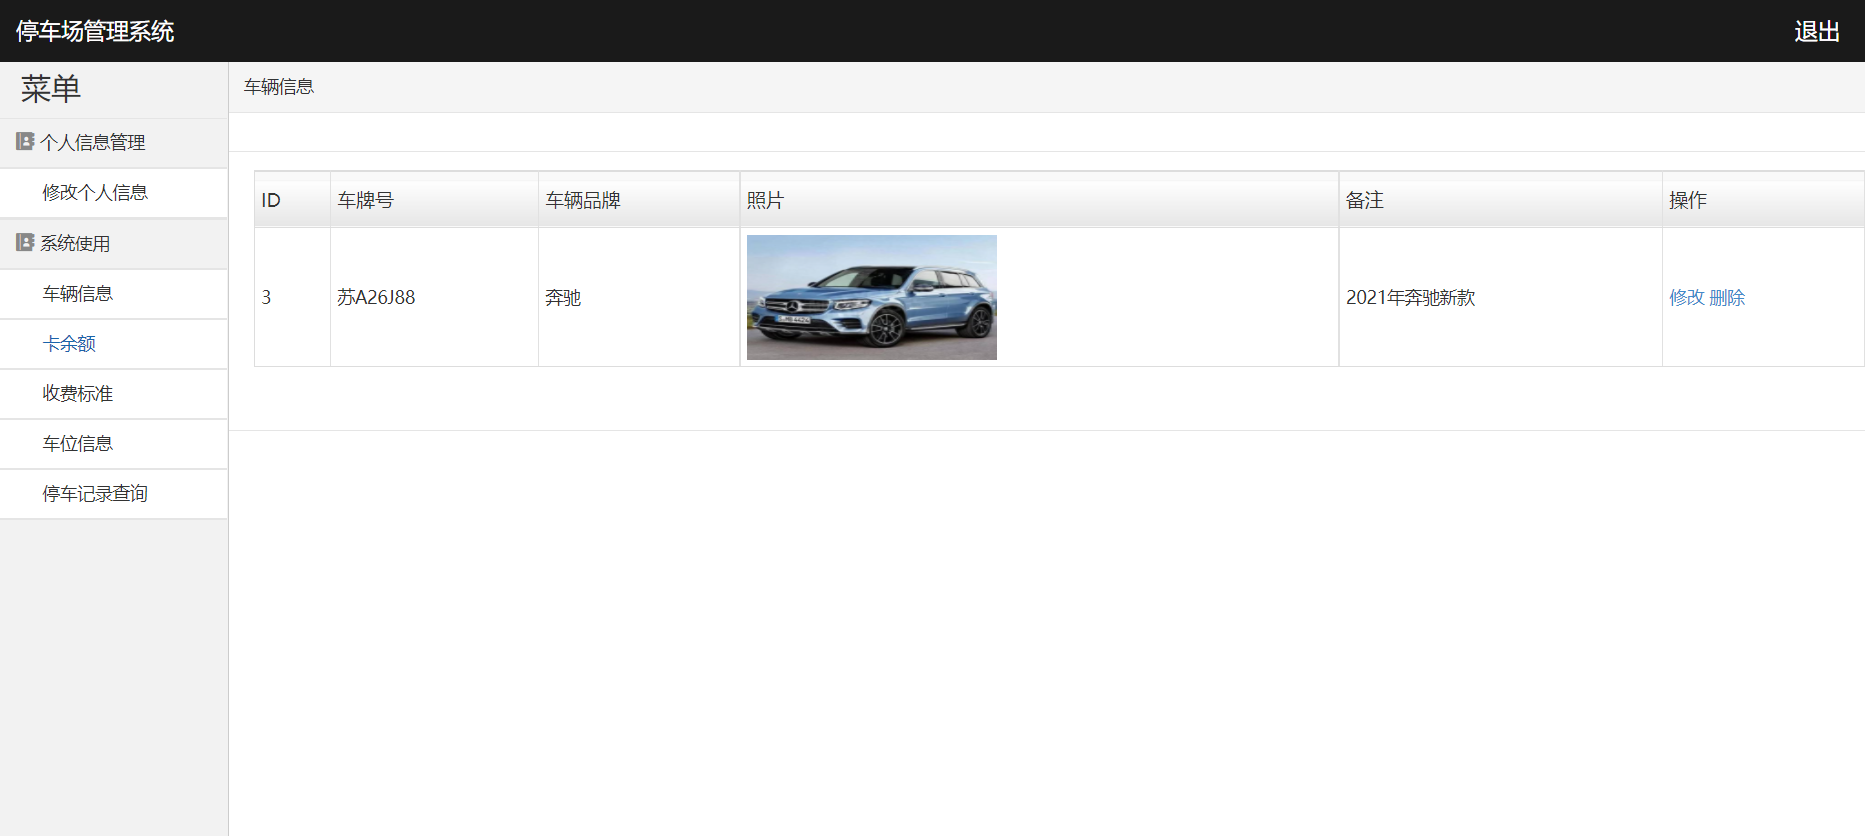Click 修改 for vehicle 苏A26J88
Screen dimensions: 1865x836
tap(1687, 298)
